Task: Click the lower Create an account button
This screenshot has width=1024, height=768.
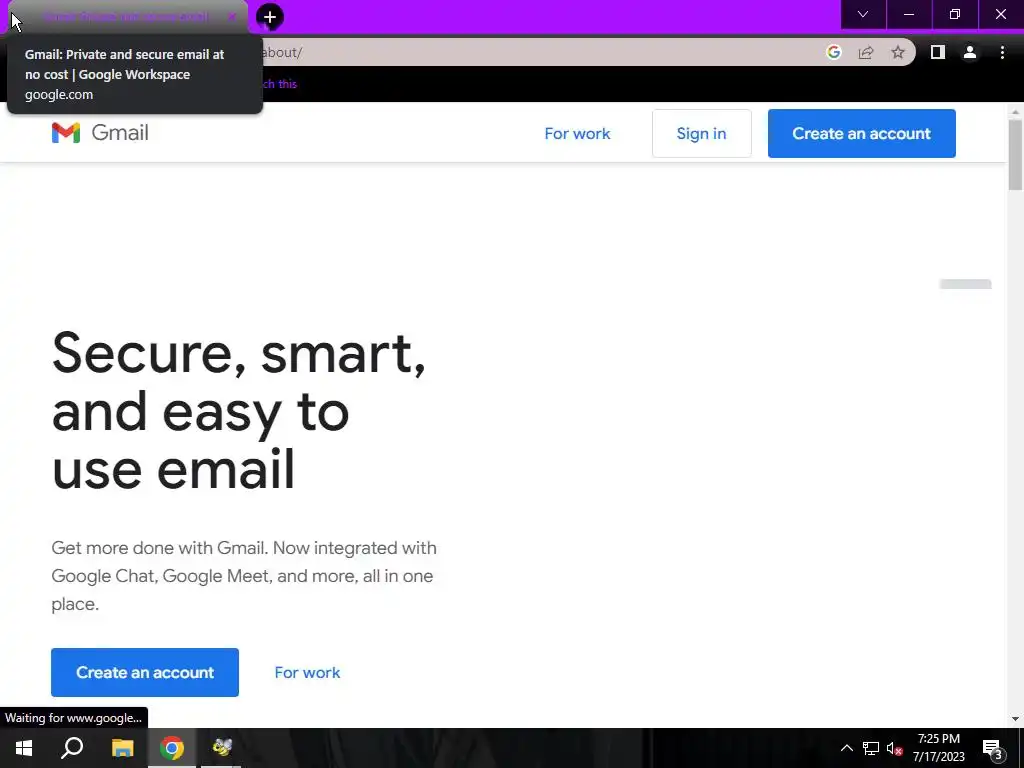Action: [x=145, y=672]
